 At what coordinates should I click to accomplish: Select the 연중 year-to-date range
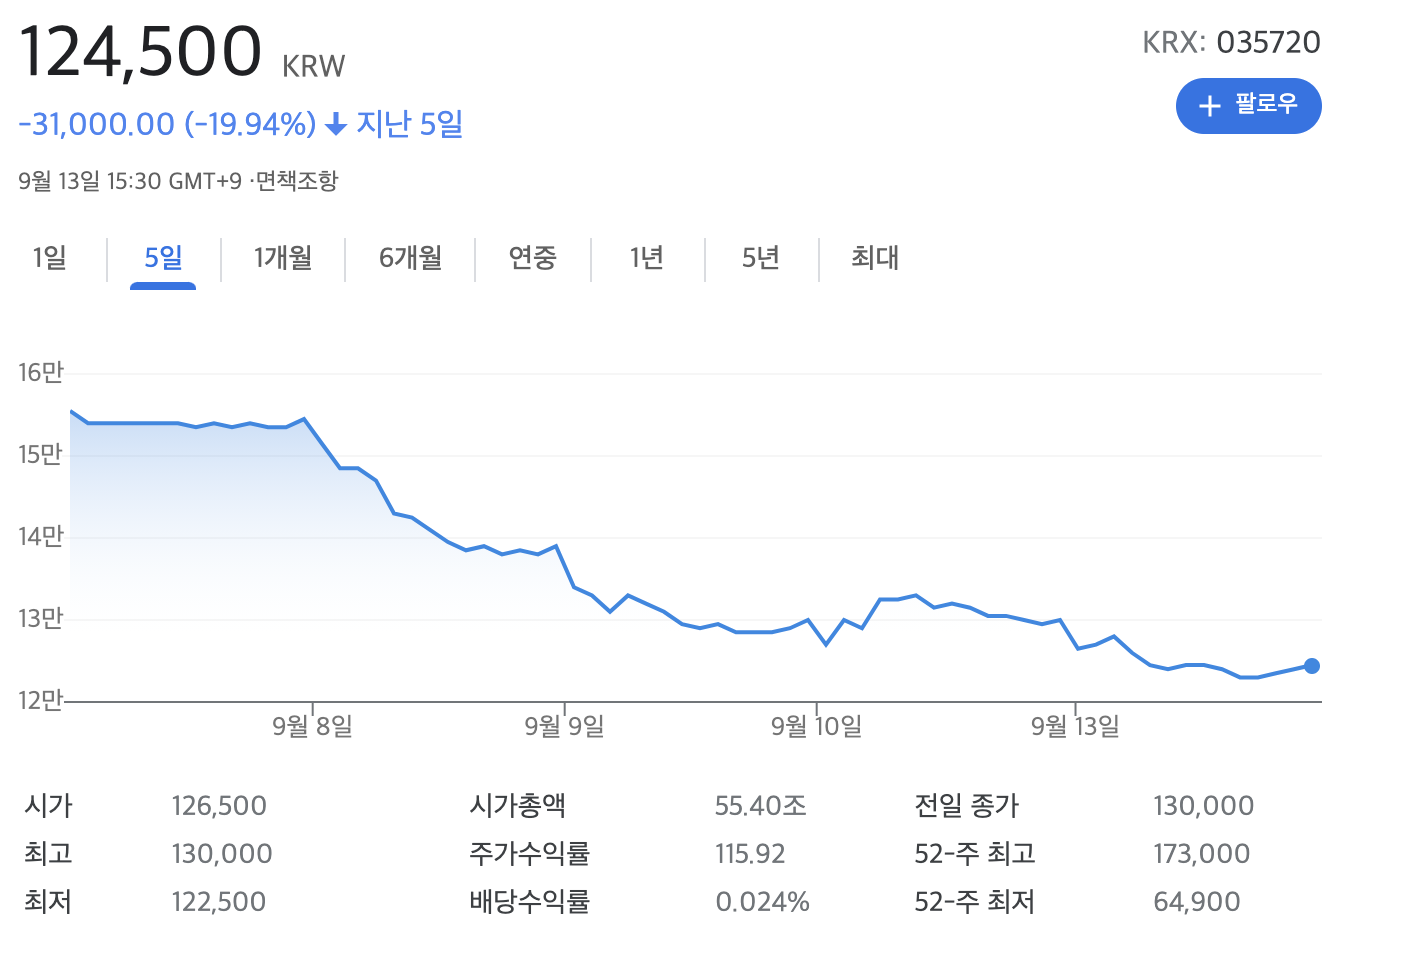point(533,258)
